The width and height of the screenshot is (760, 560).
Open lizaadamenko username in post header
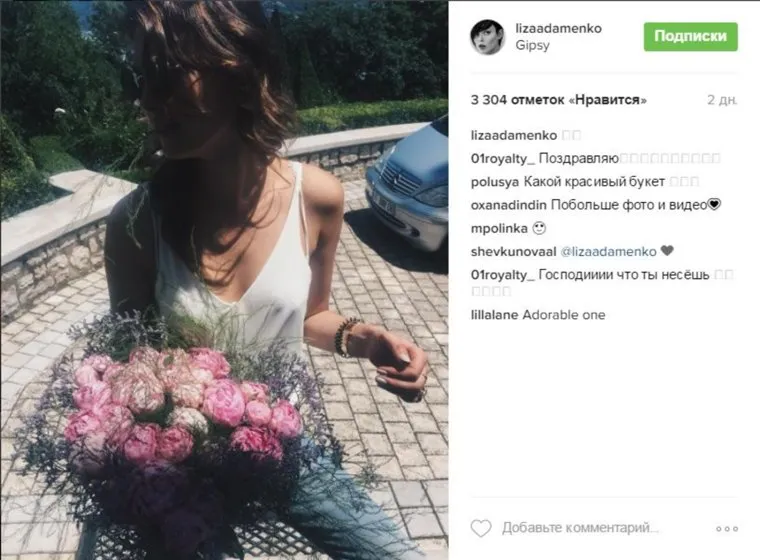point(558,28)
